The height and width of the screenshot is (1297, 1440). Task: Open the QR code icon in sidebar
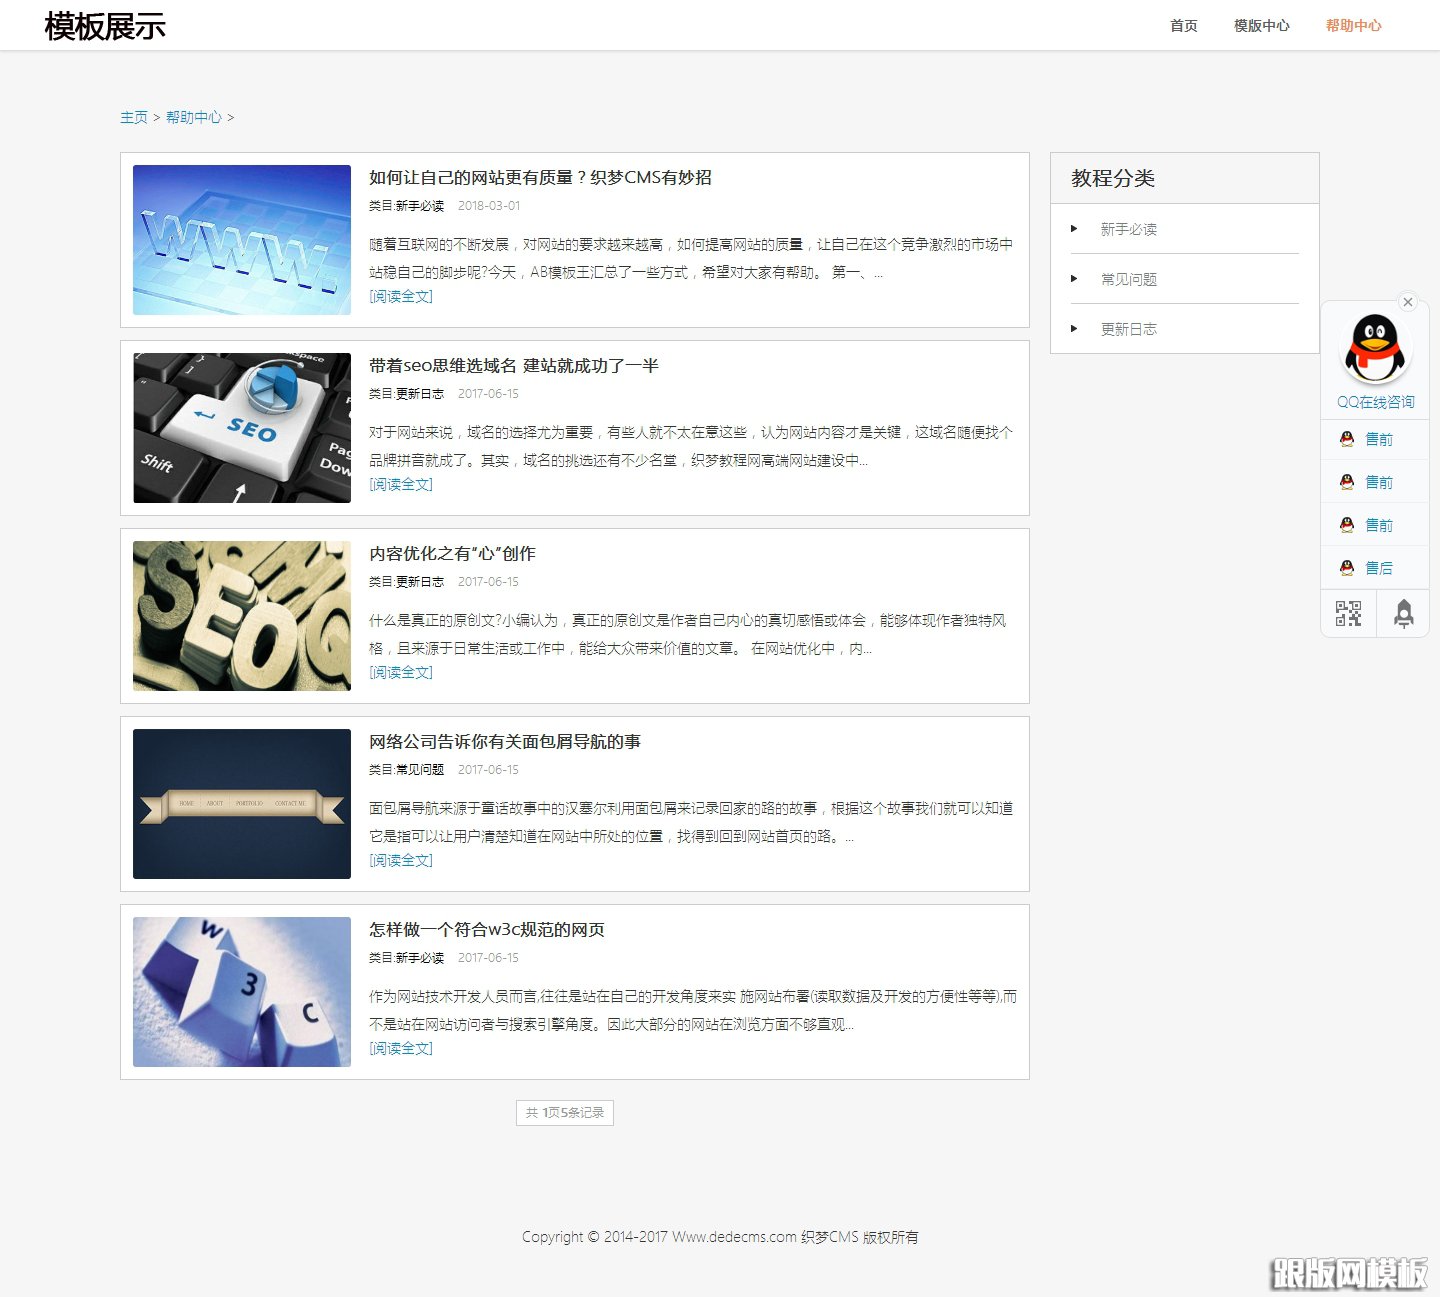pyautogui.click(x=1347, y=613)
